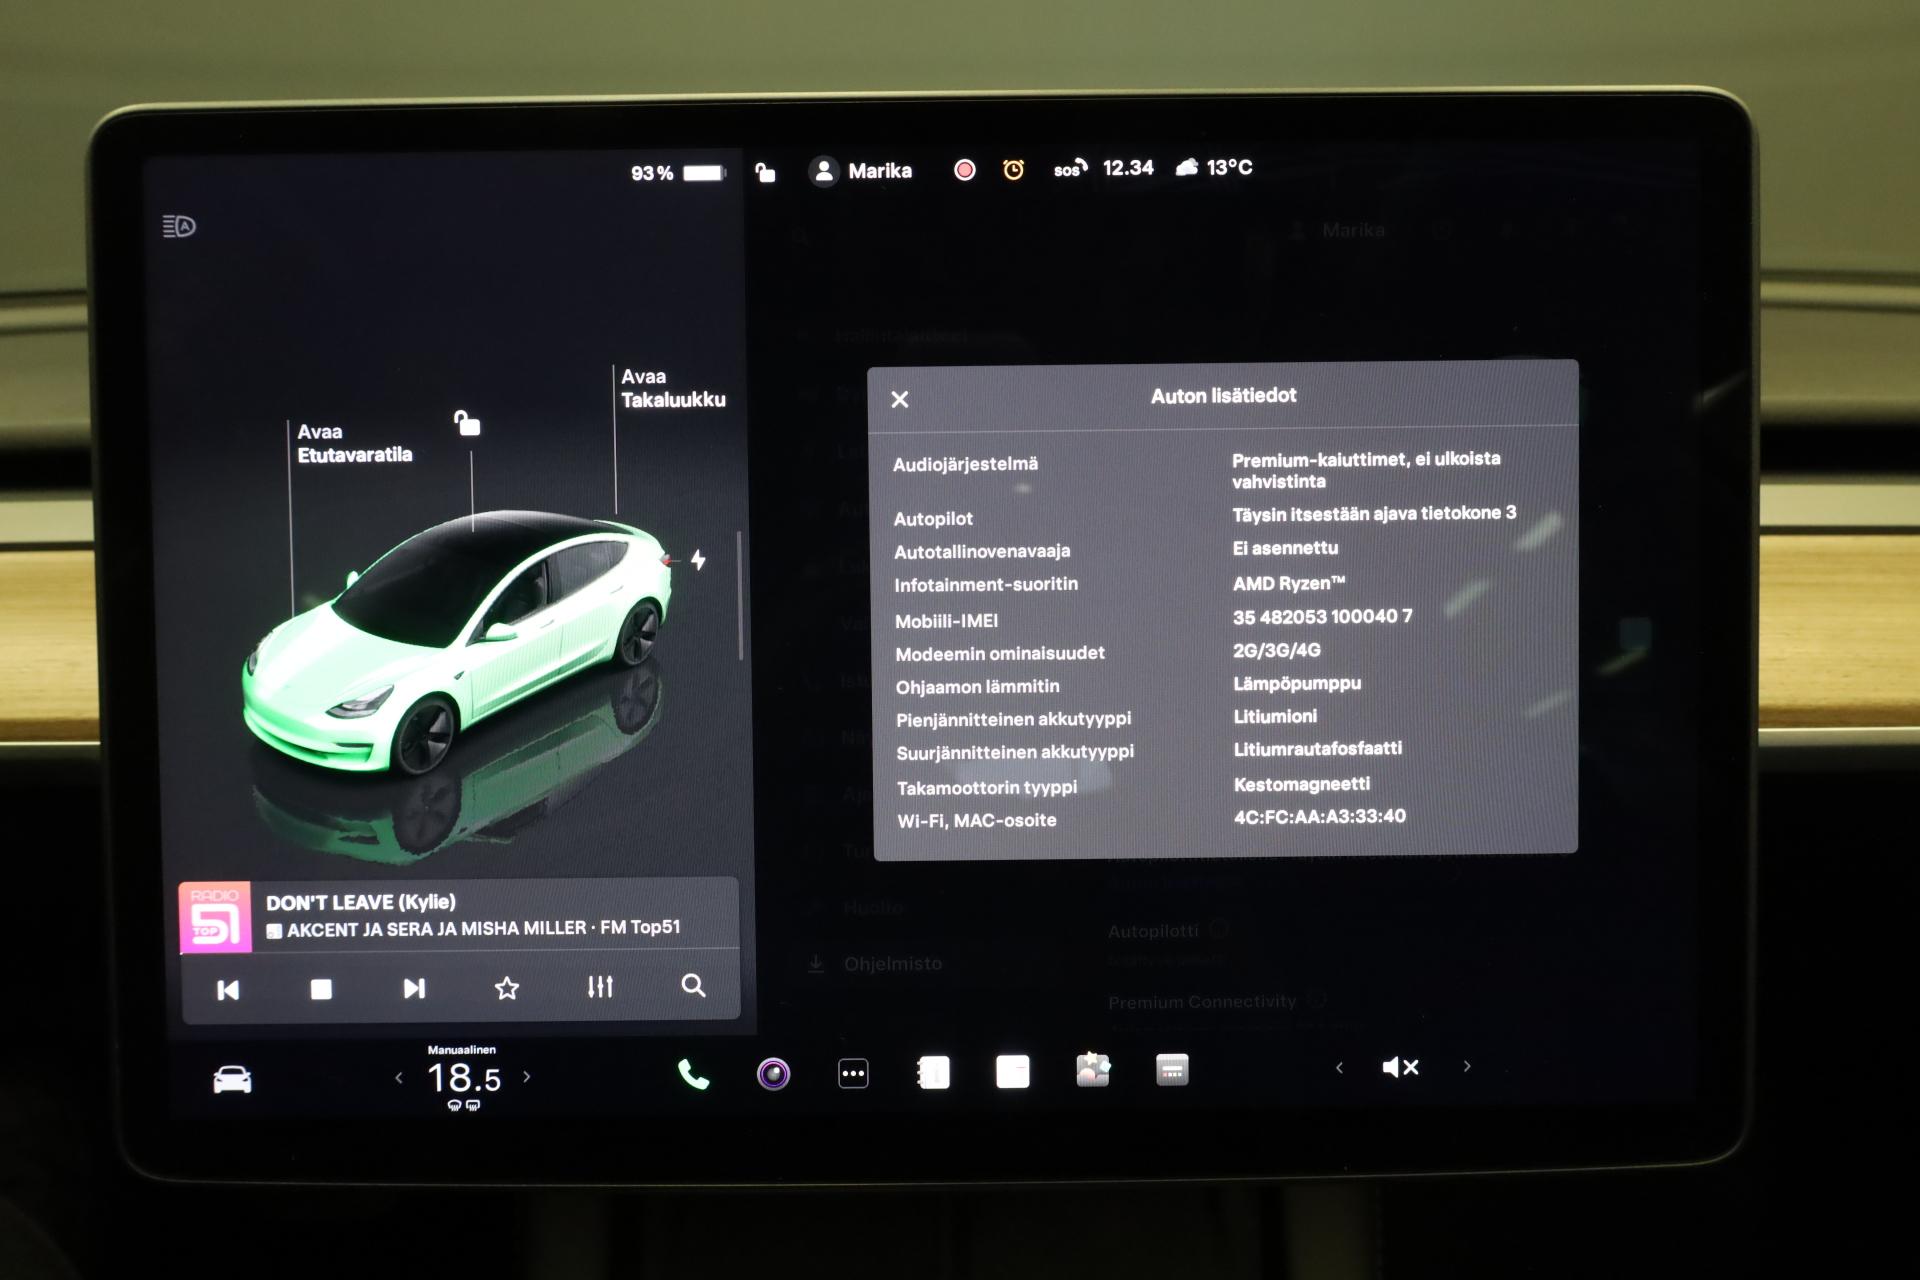Decrease temperature with left chevron
The width and height of the screenshot is (1920, 1280).
coord(399,1078)
